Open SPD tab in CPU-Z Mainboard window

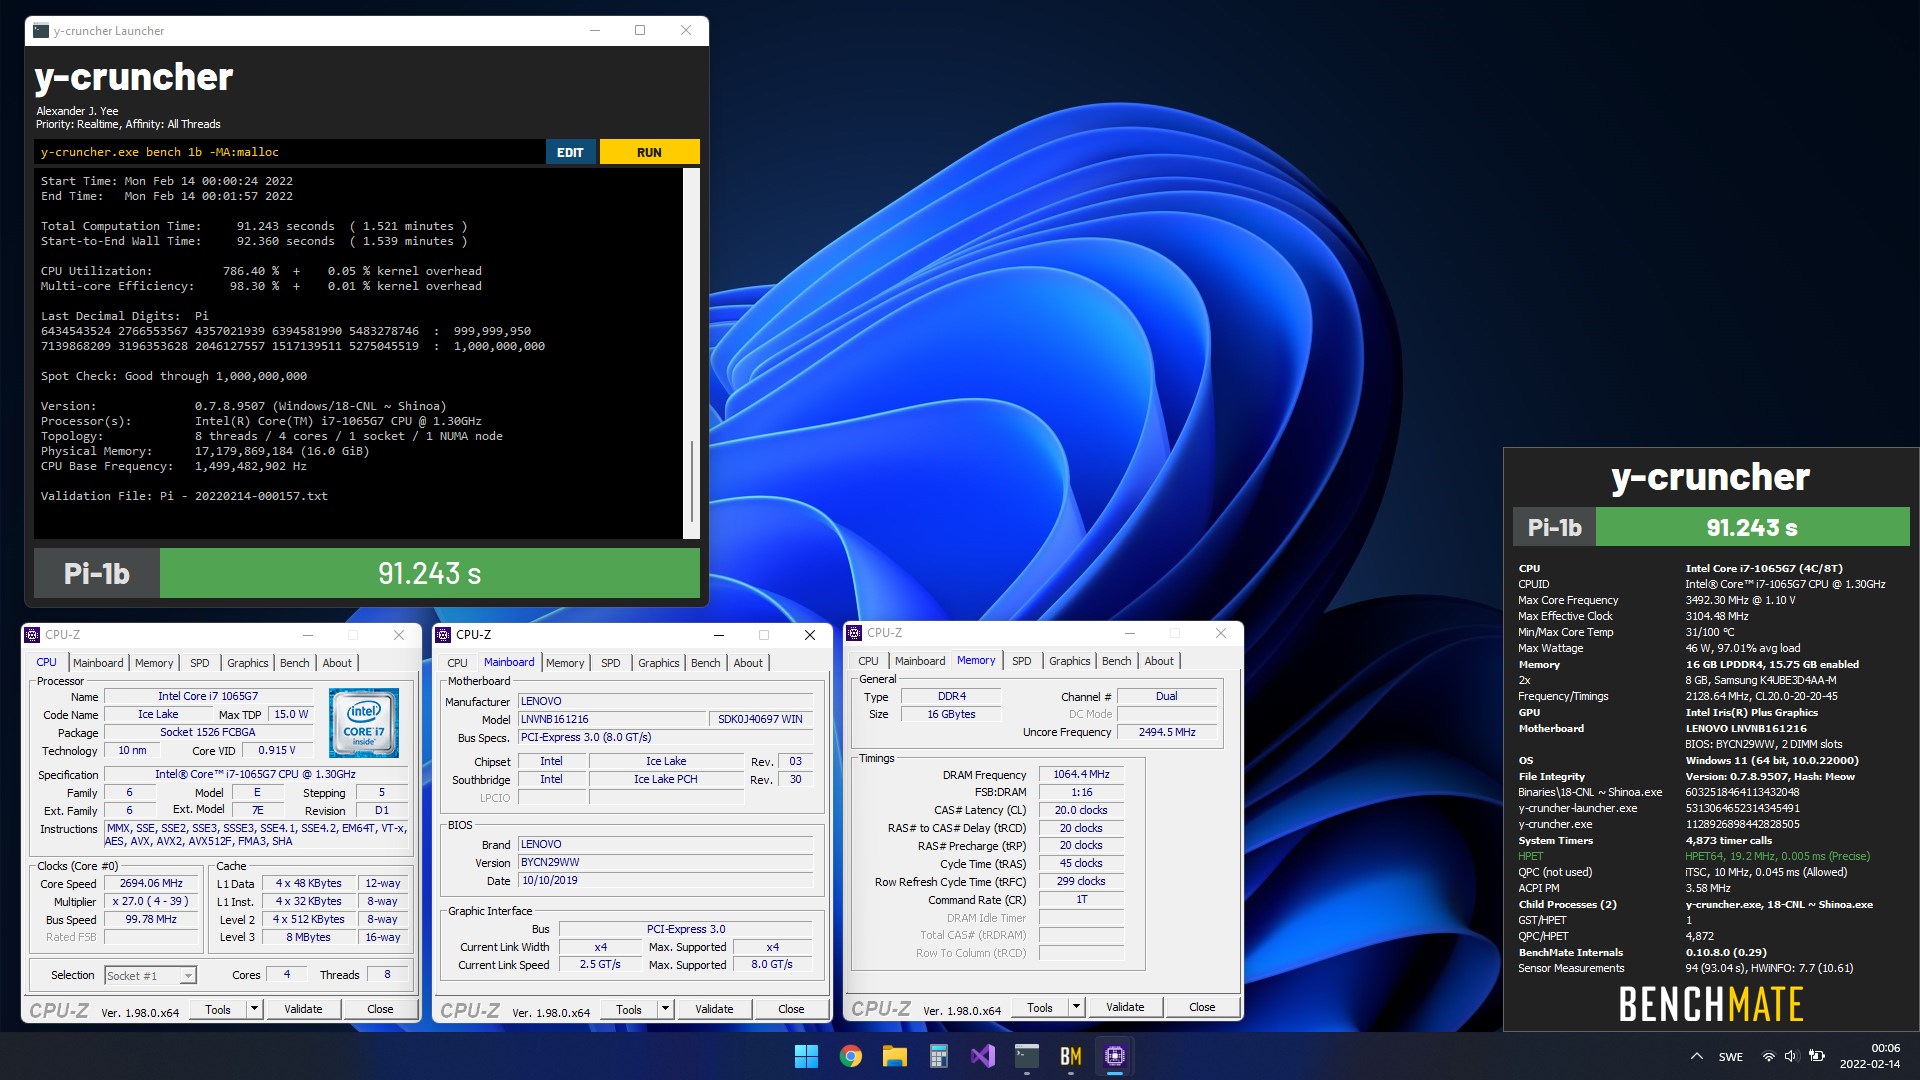[611, 663]
